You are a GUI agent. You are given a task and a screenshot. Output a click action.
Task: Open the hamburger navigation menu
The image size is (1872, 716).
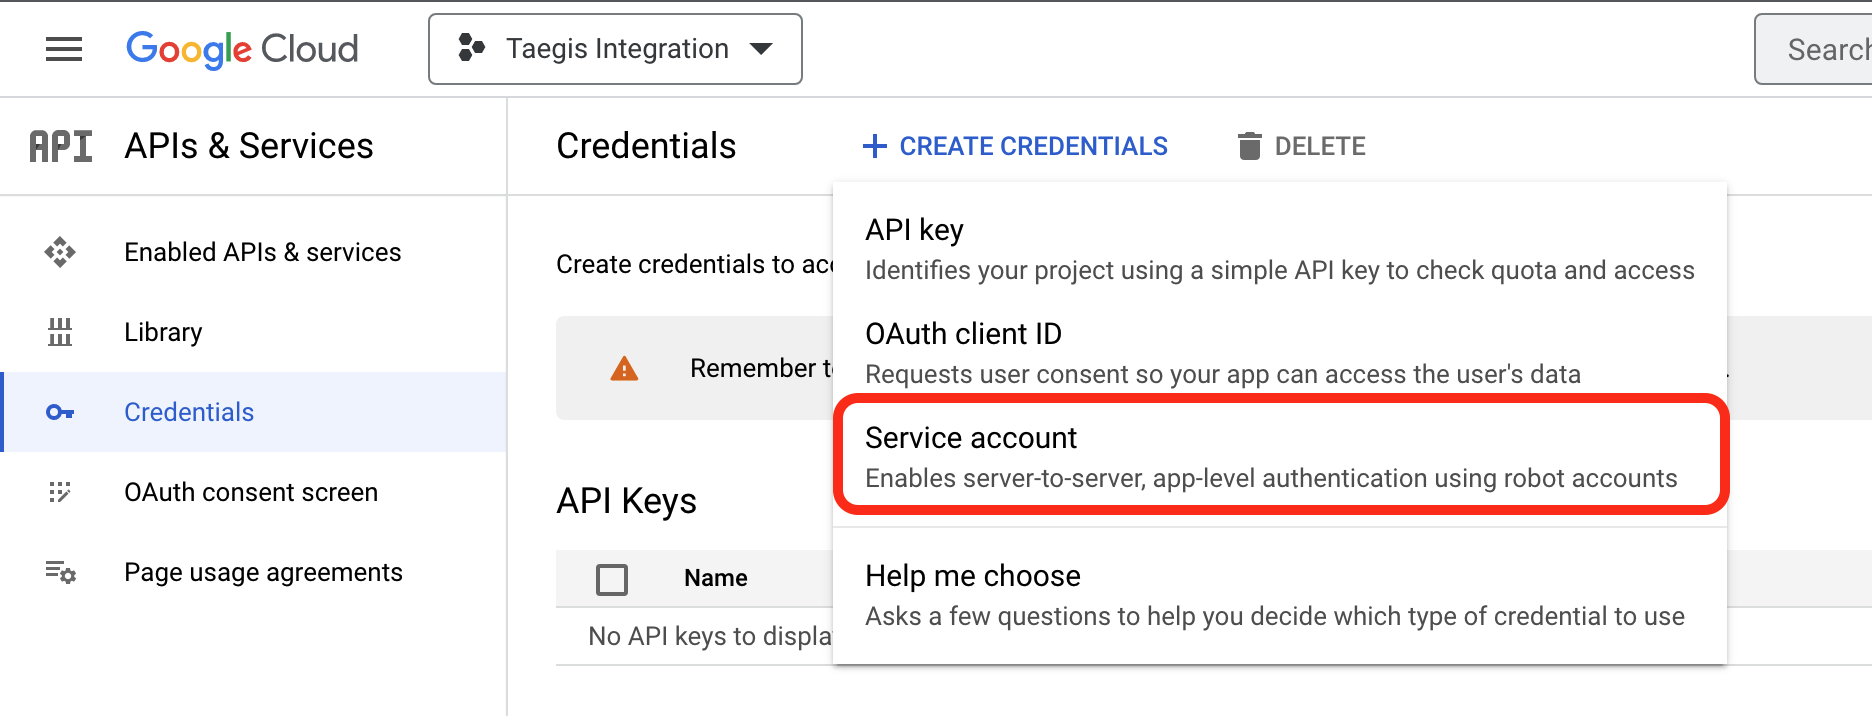point(64,49)
